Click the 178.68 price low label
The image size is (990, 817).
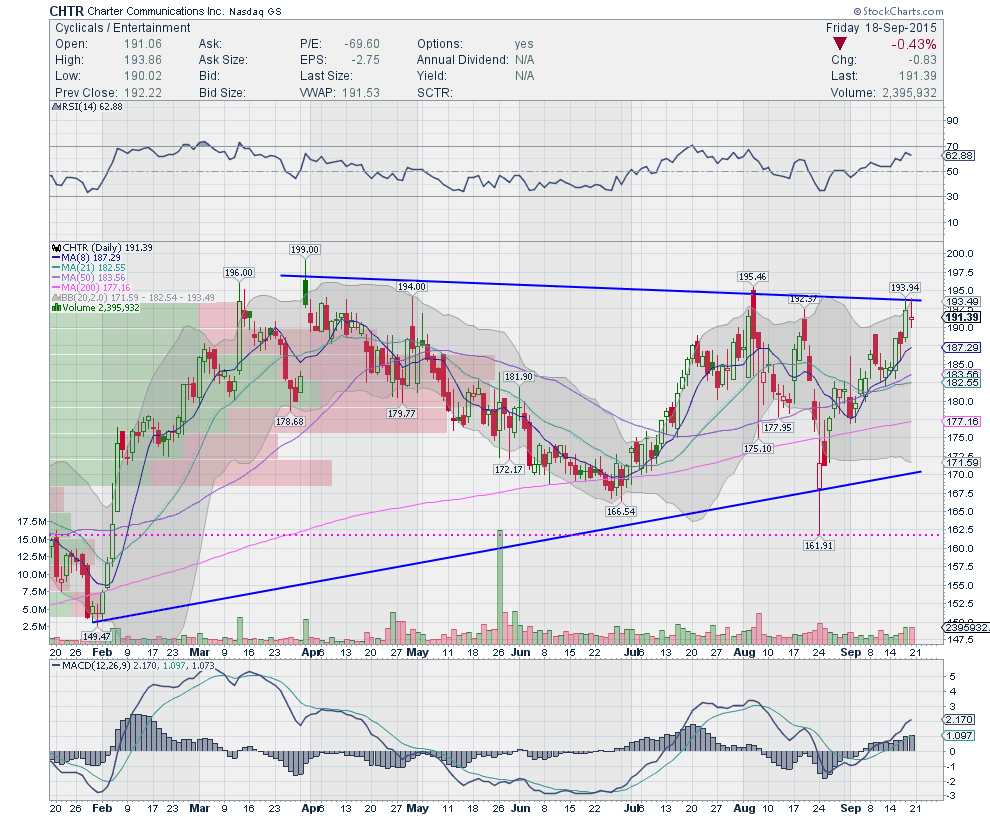[290, 421]
